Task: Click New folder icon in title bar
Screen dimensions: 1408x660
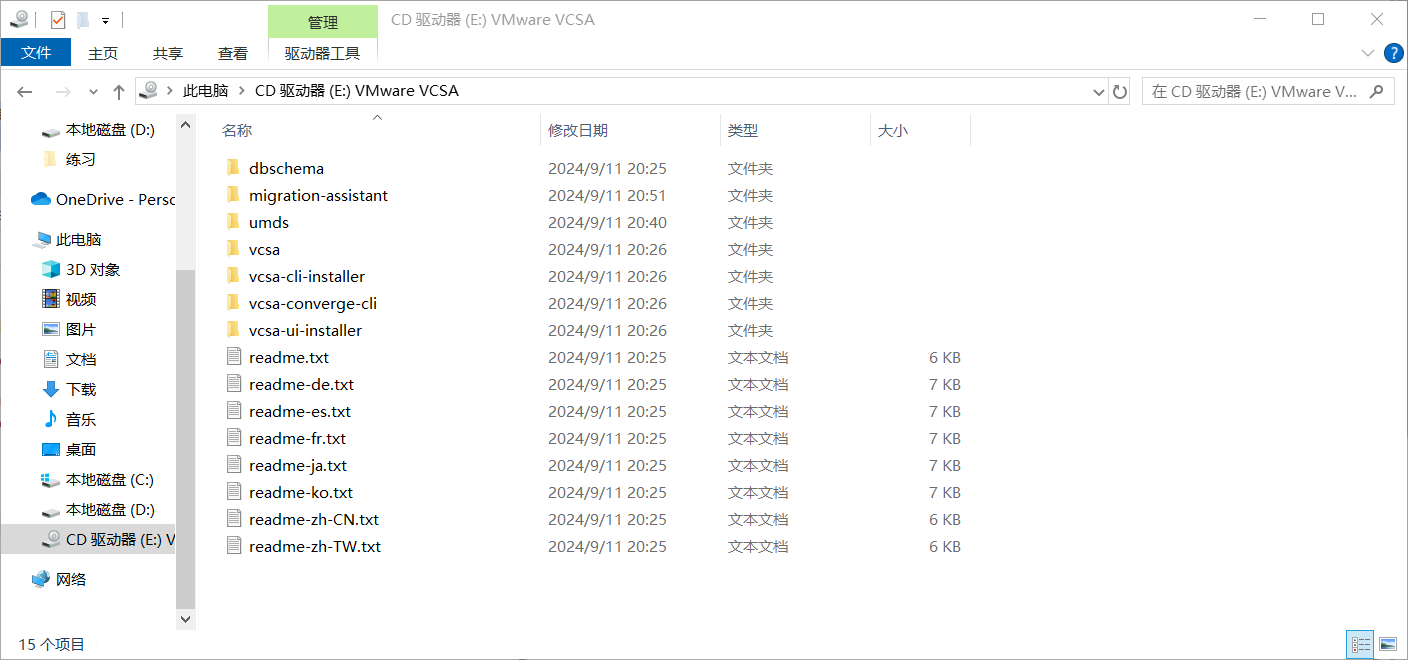Action: click(82, 19)
